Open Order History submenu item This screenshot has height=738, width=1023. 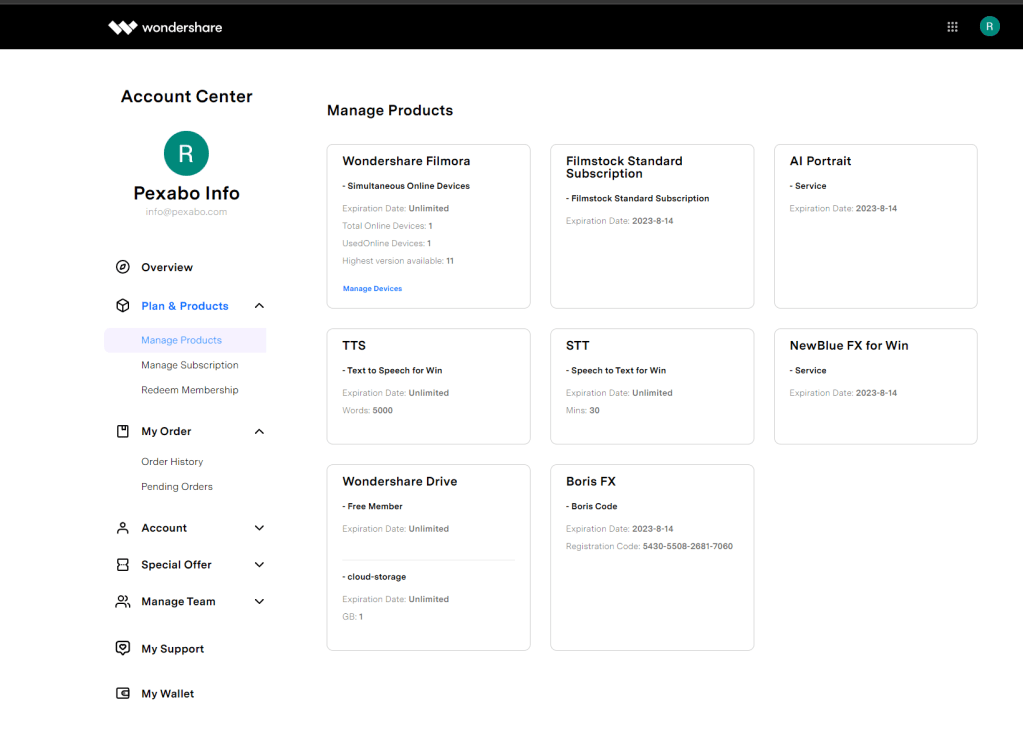(172, 461)
